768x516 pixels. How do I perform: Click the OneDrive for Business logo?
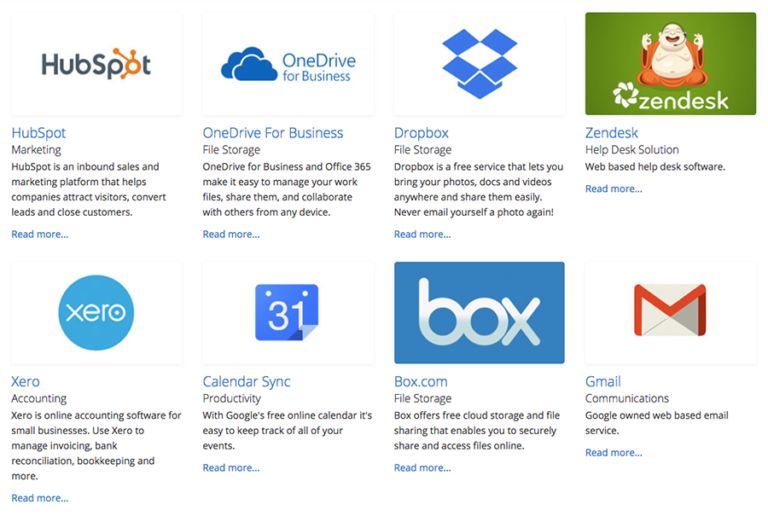tap(288, 65)
